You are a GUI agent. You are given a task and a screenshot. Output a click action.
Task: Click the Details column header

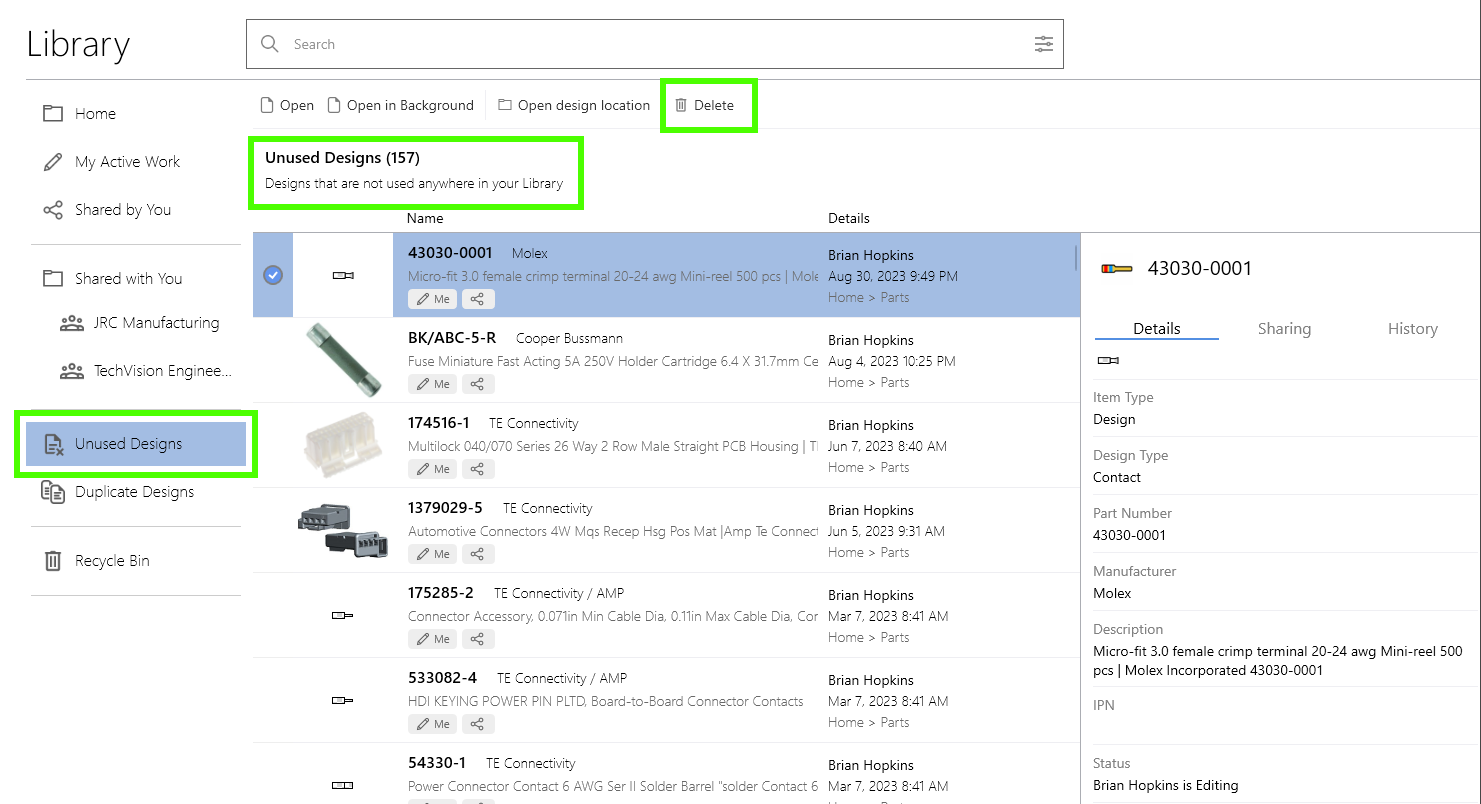(x=849, y=218)
